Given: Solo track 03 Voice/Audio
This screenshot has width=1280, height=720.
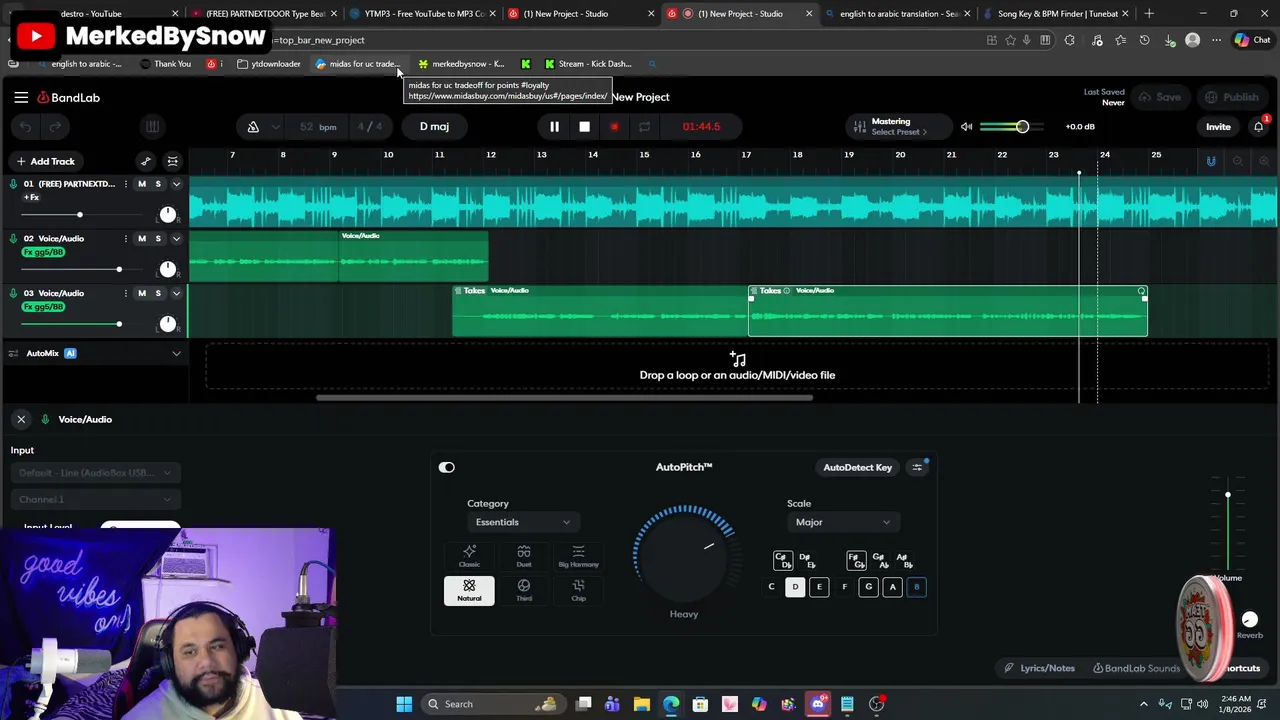Looking at the screenshot, I should 158,293.
